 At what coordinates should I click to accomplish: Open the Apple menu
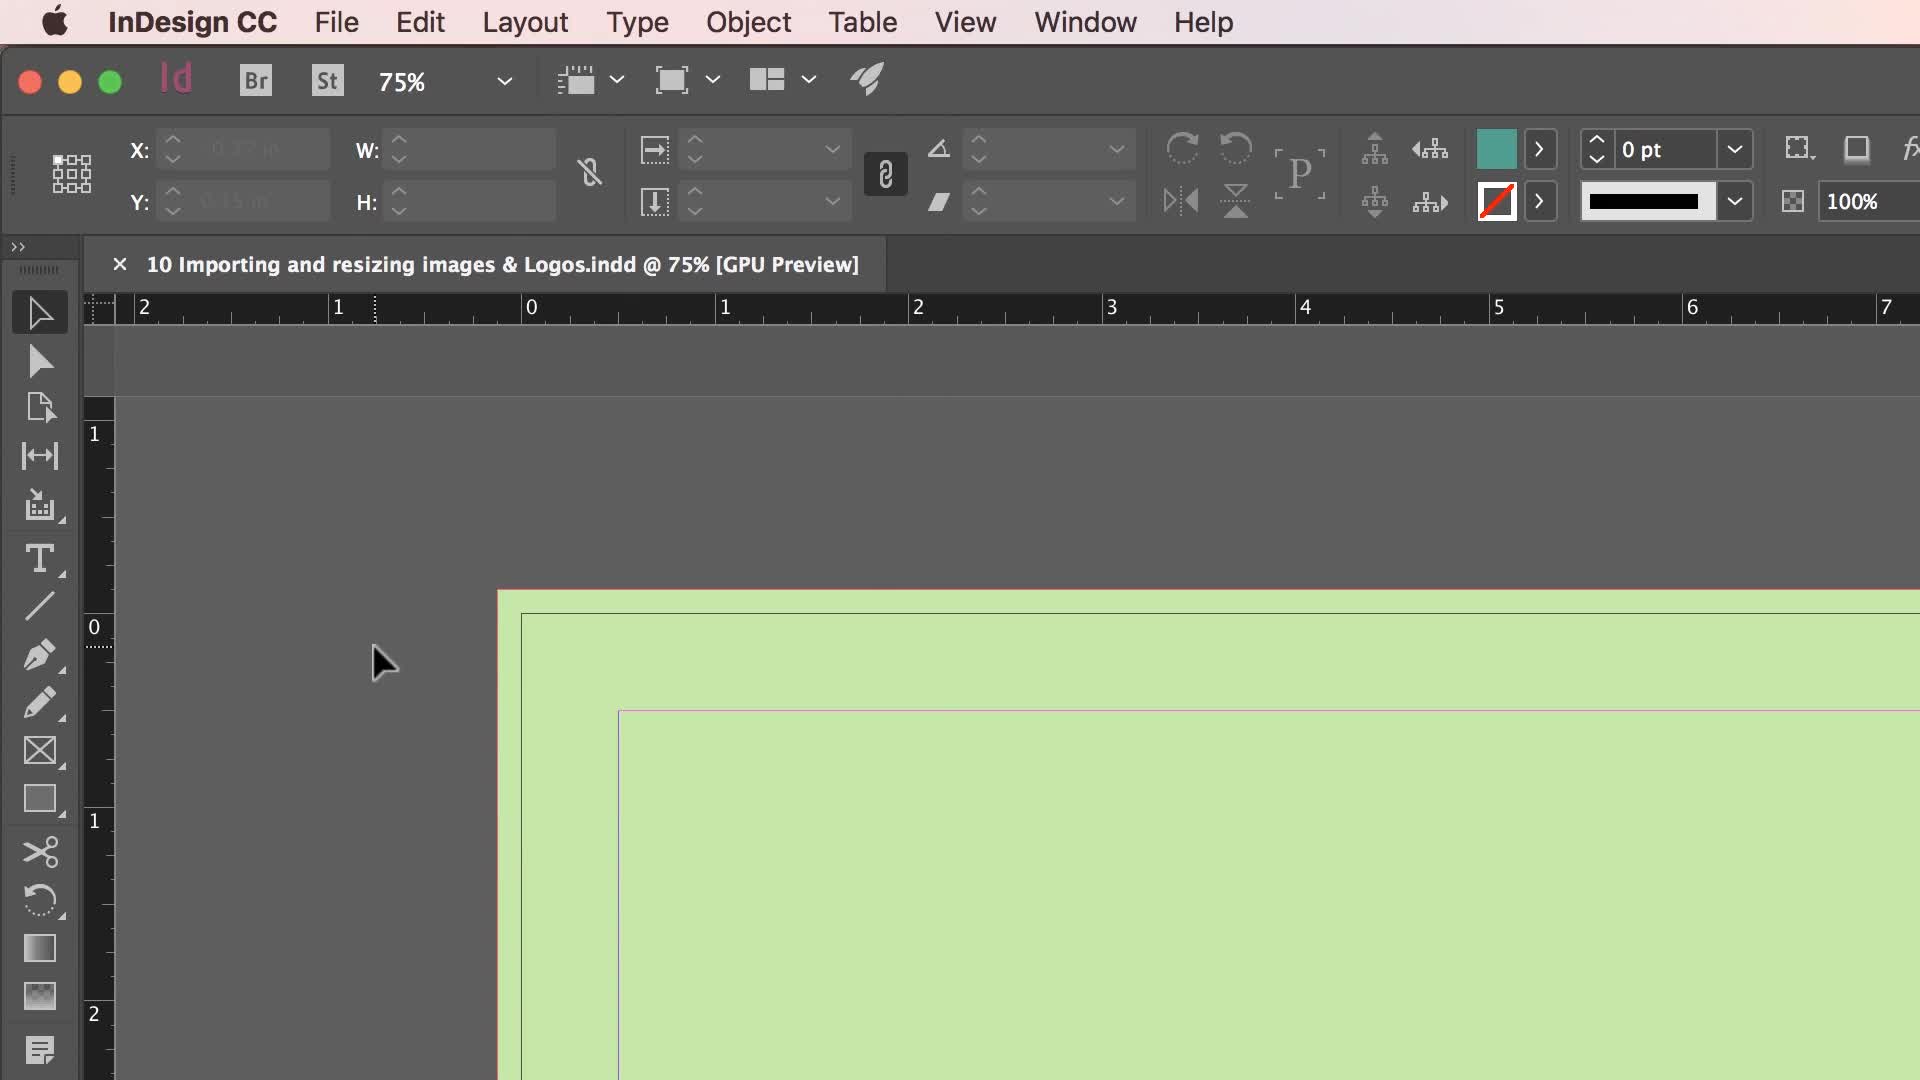tap(55, 22)
